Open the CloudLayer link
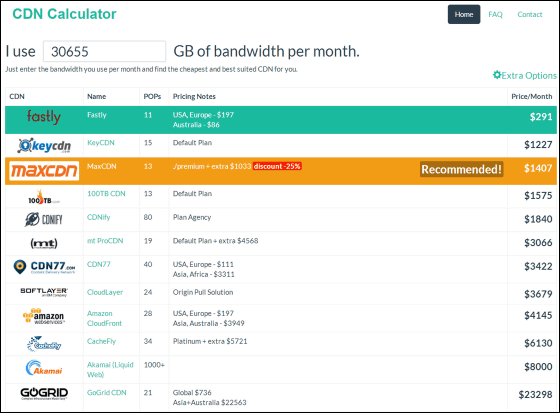Image resolution: width=560 pixels, height=413 pixels. click(x=105, y=292)
